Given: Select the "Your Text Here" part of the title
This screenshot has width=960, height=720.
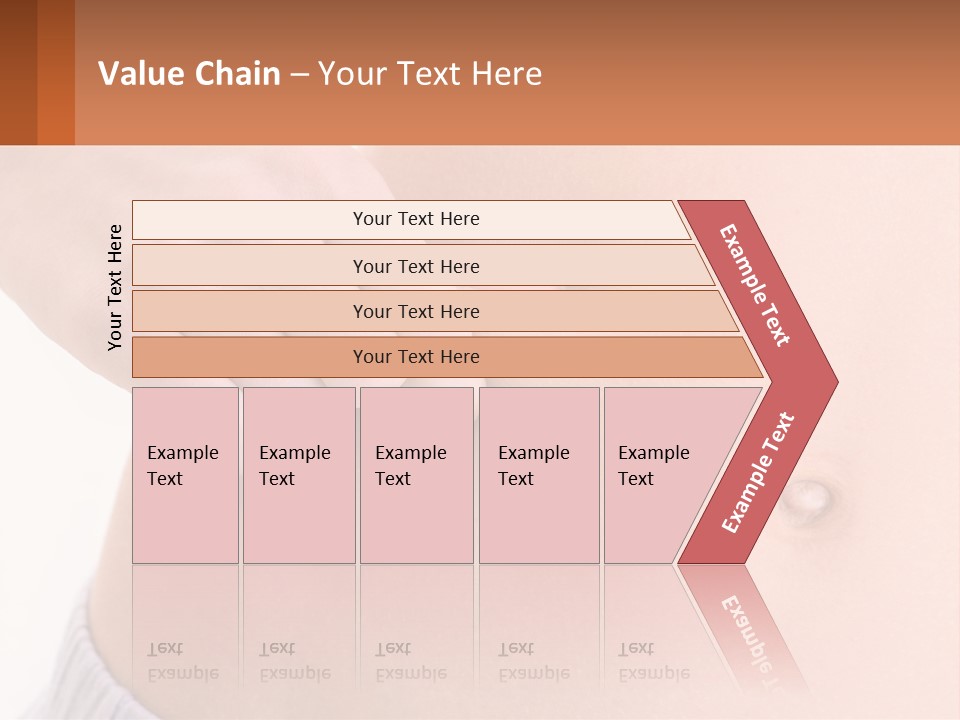Looking at the screenshot, I should (x=430, y=74).
